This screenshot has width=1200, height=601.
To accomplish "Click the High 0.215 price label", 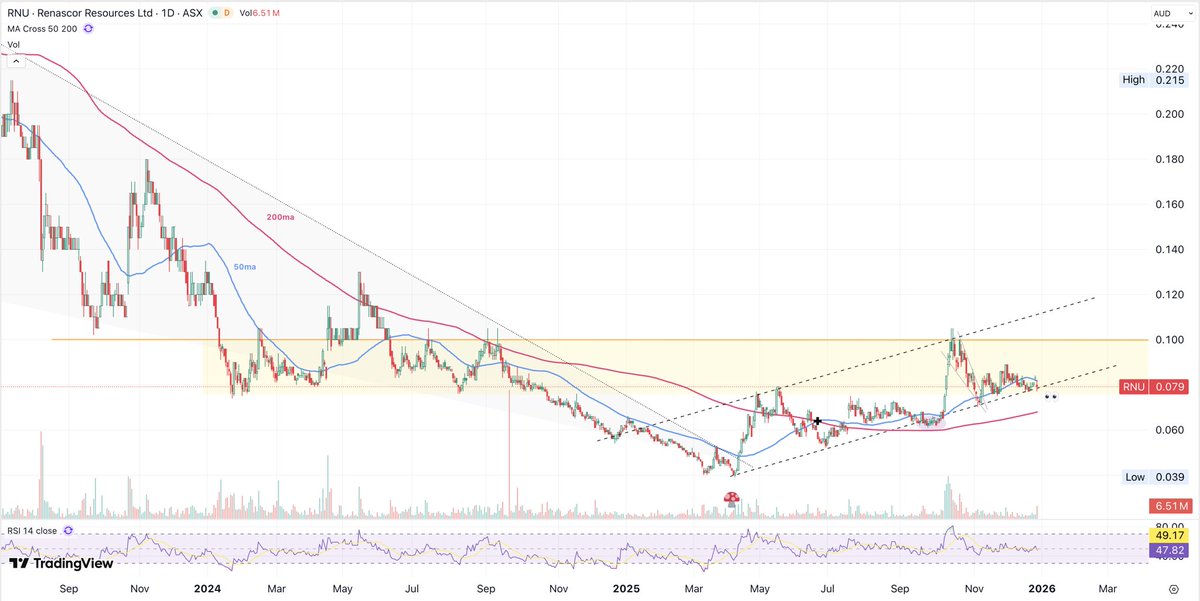I will click(x=1156, y=80).
